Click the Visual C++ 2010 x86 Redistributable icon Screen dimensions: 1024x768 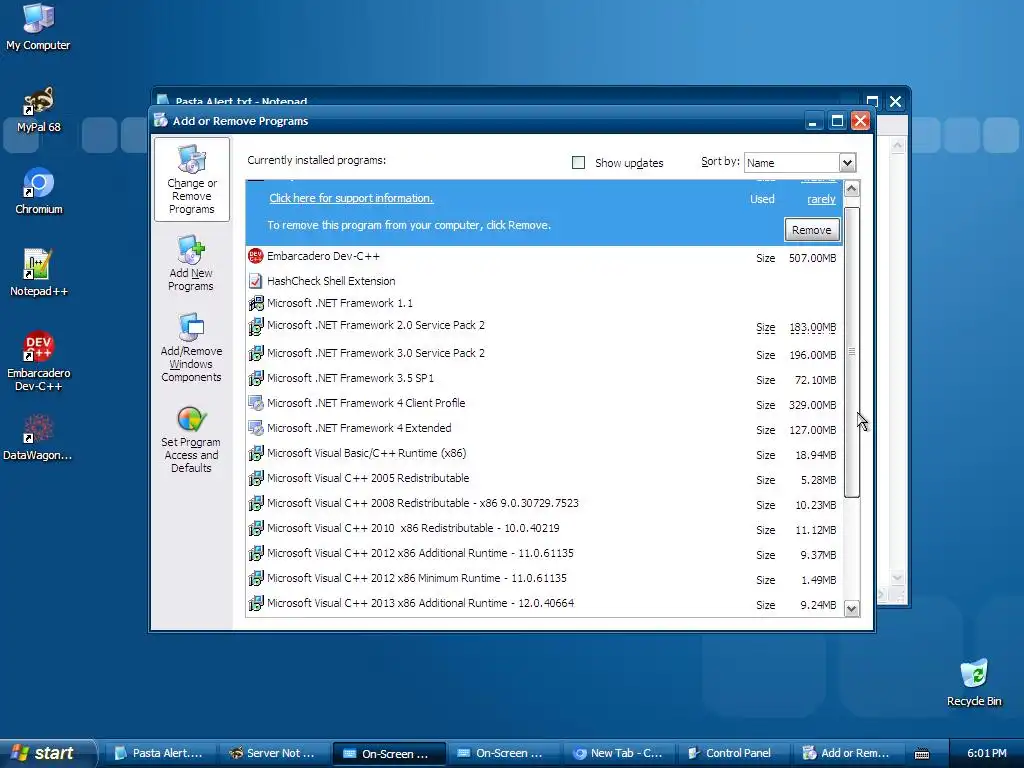[255, 528]
